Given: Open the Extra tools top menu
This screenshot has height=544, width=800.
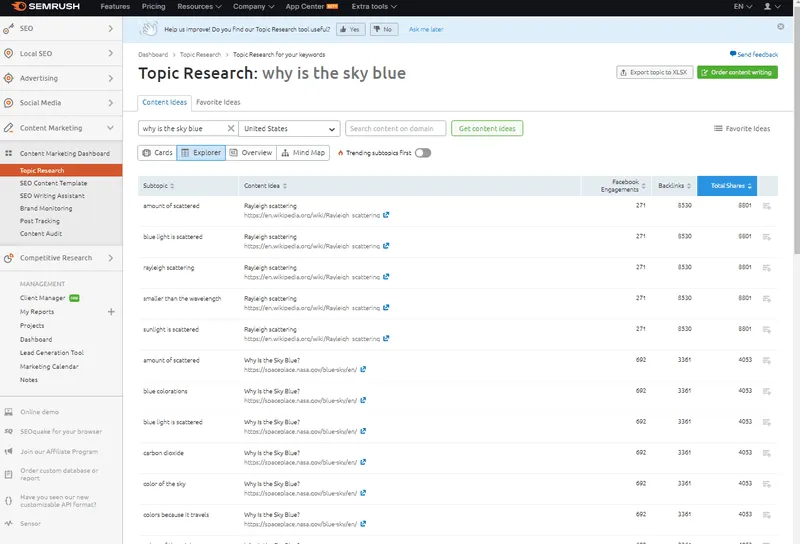Looking at the screenshot, I should coord(374,6).
